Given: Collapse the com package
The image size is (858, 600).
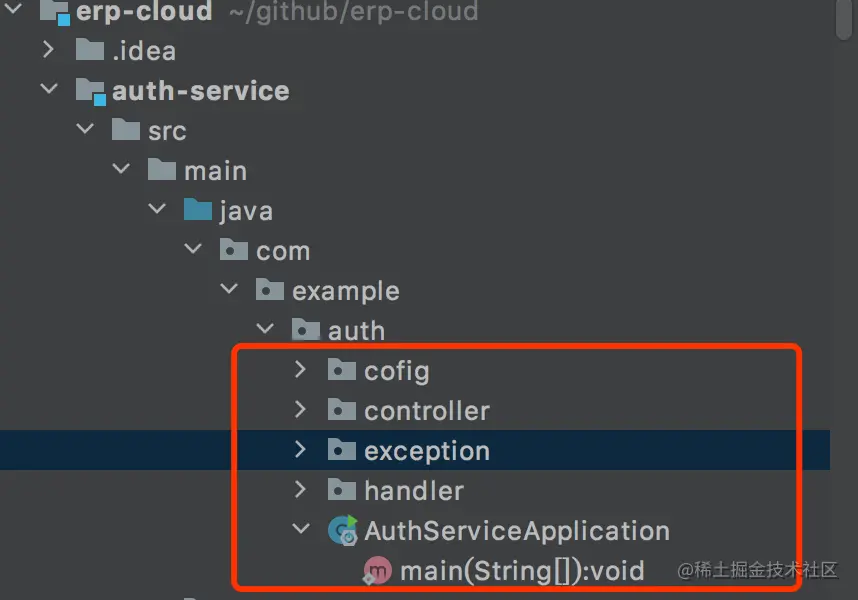Looking at the screenshot, I should tap(193, 248).
